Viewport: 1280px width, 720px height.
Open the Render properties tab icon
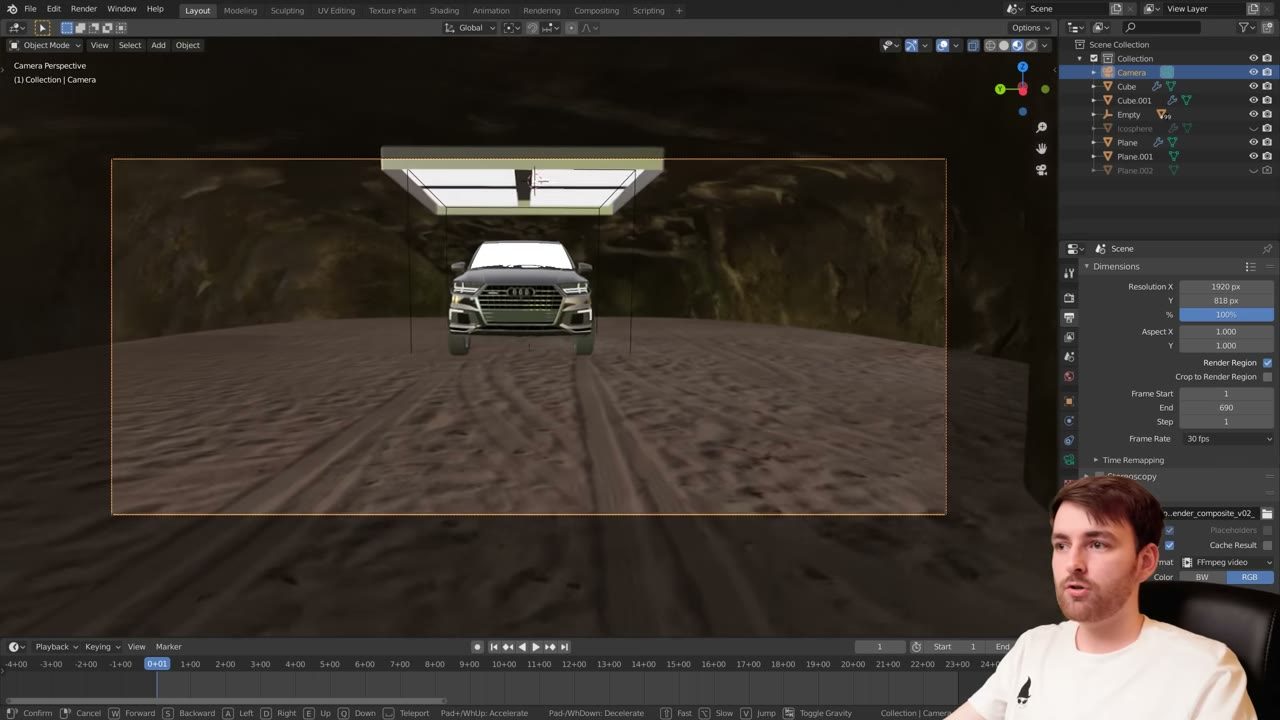pyautogui.click(x=1069, y=298)
